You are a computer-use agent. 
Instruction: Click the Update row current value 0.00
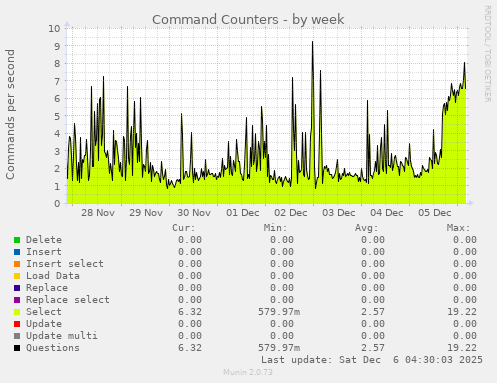click(190, 324)
